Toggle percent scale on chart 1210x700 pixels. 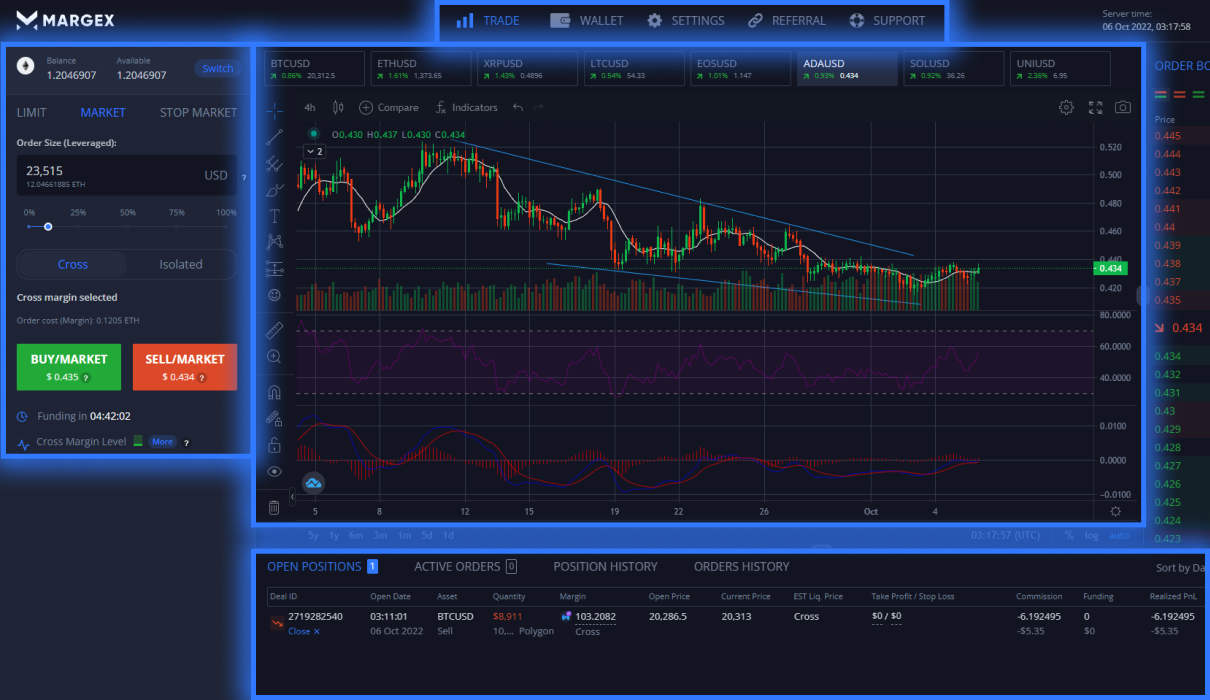coord(1069,535)
